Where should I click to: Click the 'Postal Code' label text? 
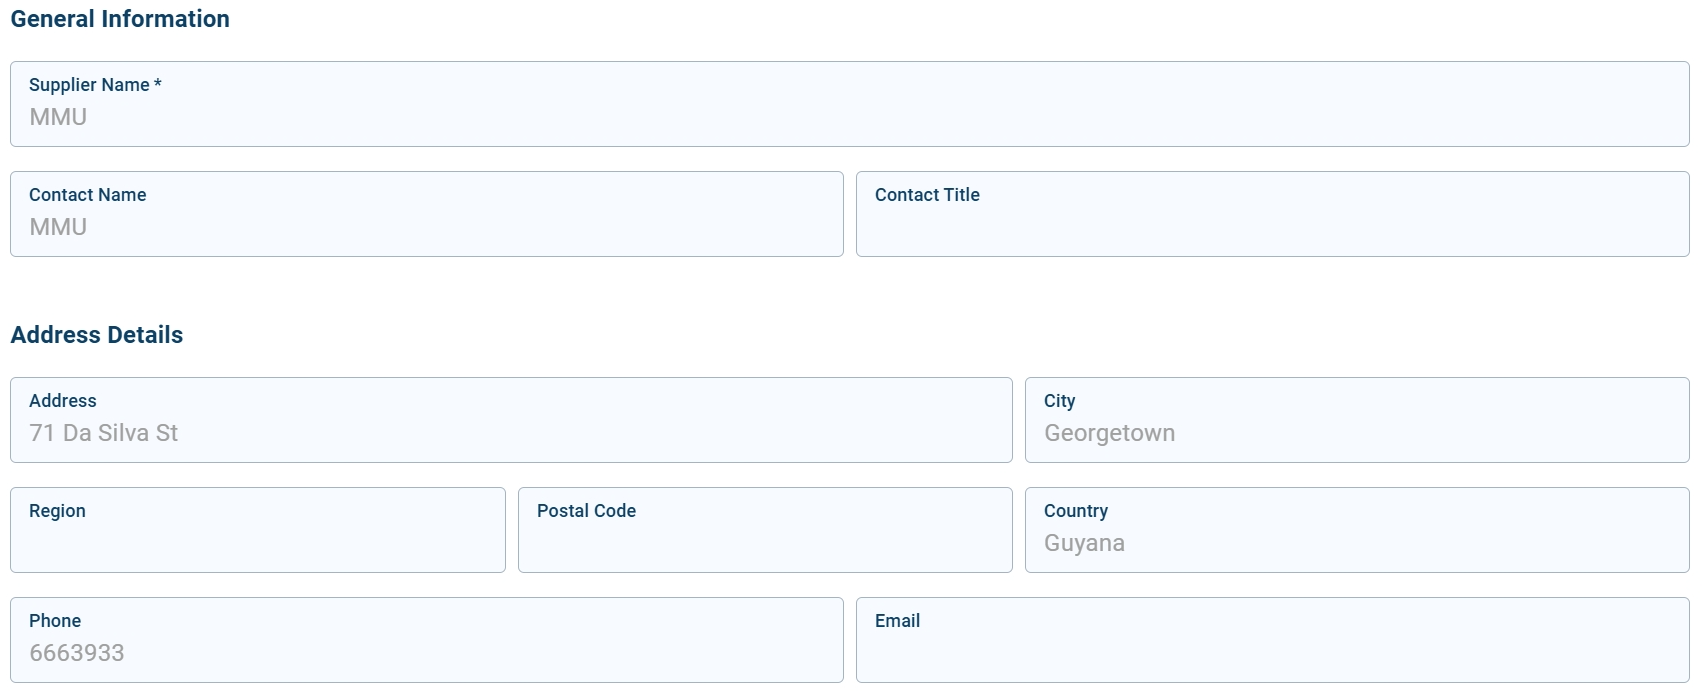click(x=586, y=511)
